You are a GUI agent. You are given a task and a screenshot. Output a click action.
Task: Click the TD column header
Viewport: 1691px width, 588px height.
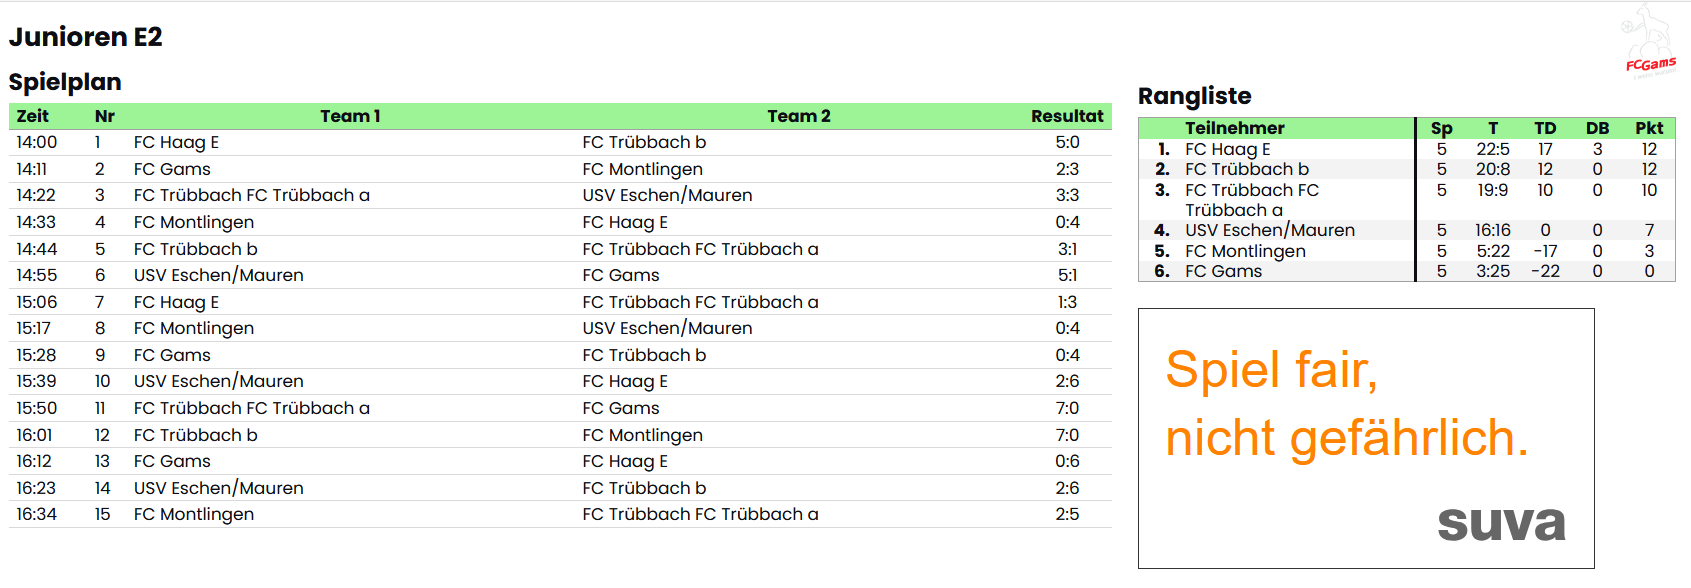pyautogui.click(x=1545, y=128)
